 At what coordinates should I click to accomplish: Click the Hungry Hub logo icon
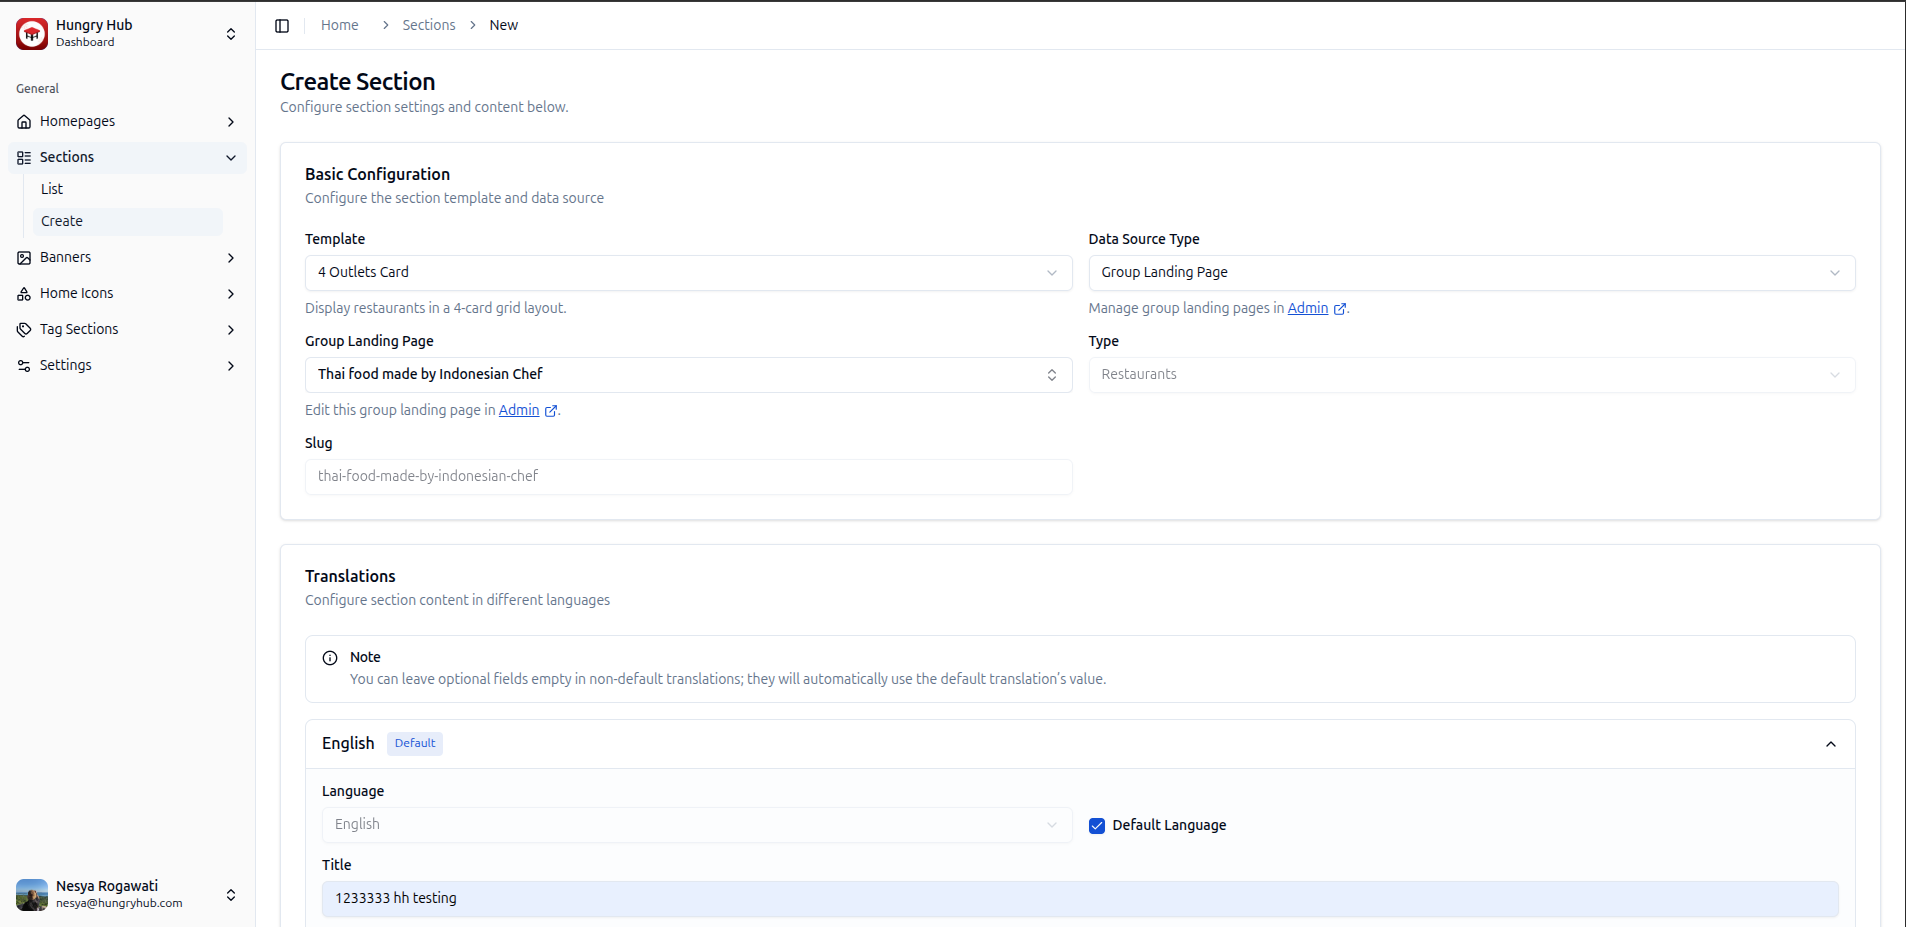click(x=32, y=34)
